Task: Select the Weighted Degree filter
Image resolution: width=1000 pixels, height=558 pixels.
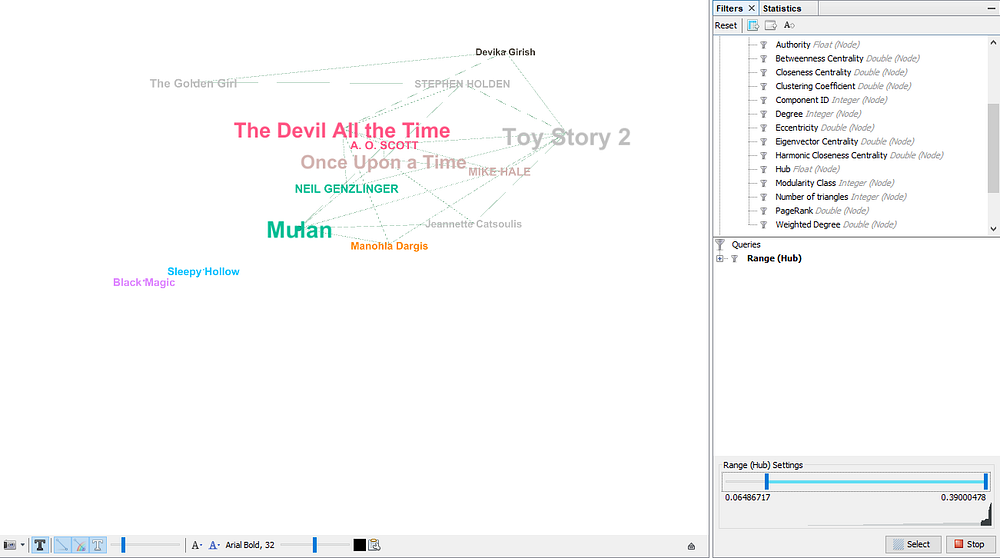Action: 836,224
